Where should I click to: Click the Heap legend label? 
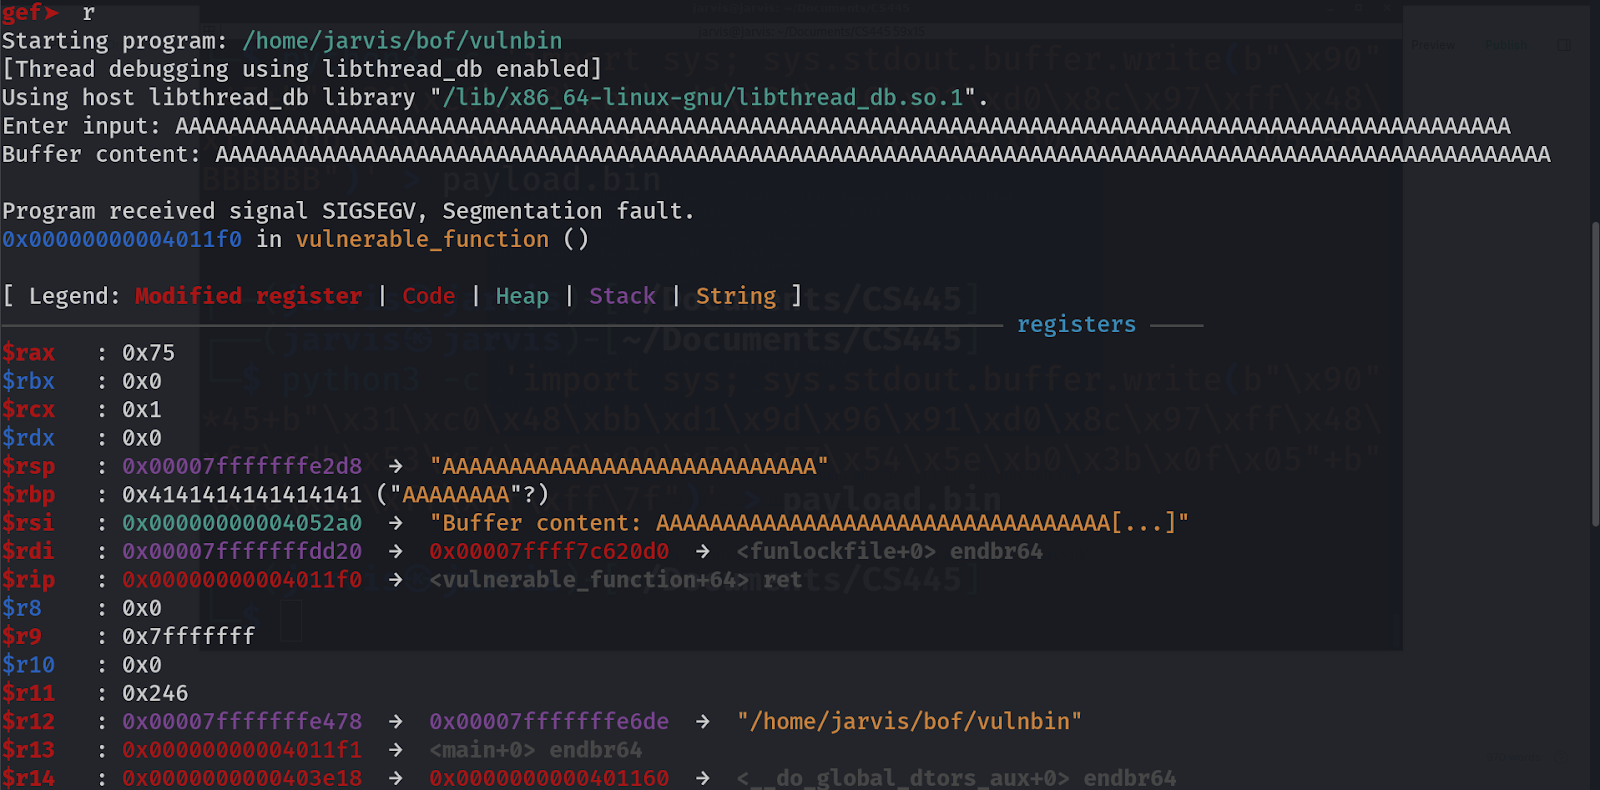pyautogui.click(x=522, y=296)
